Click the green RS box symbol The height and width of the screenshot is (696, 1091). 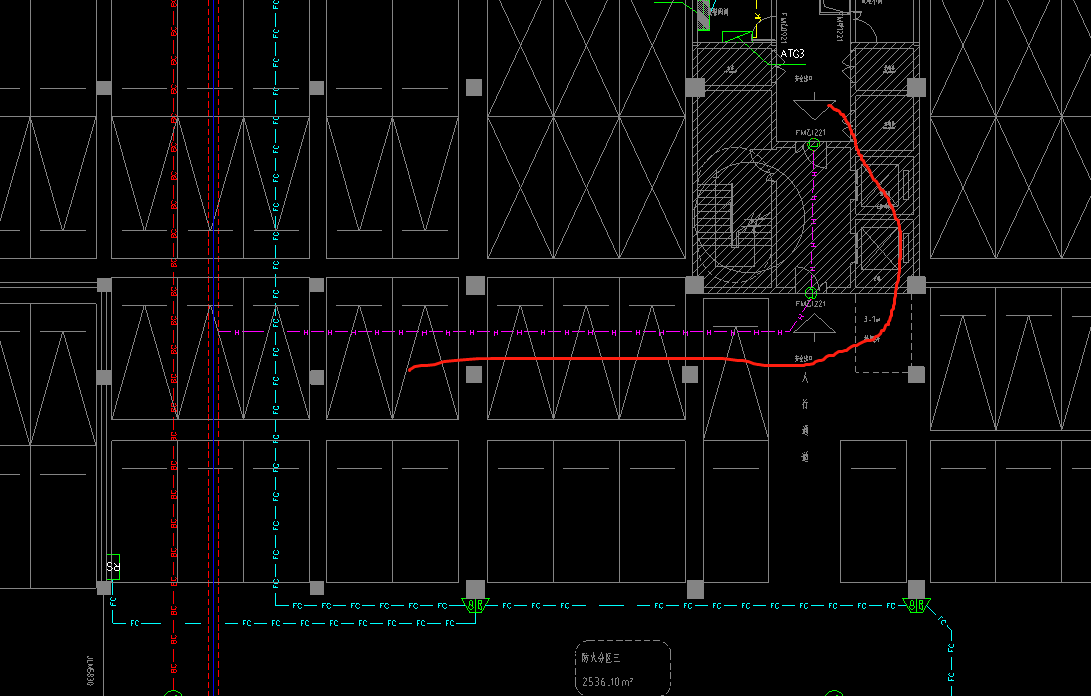[113, 567]
